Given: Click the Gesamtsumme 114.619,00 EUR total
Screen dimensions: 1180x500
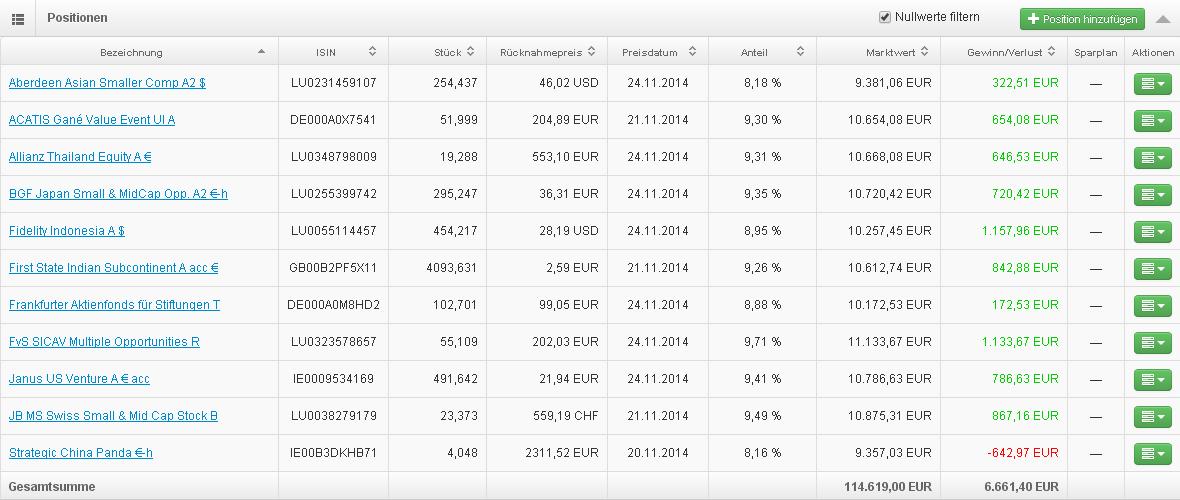Looking at the screenshot, I should click(887, 486).
